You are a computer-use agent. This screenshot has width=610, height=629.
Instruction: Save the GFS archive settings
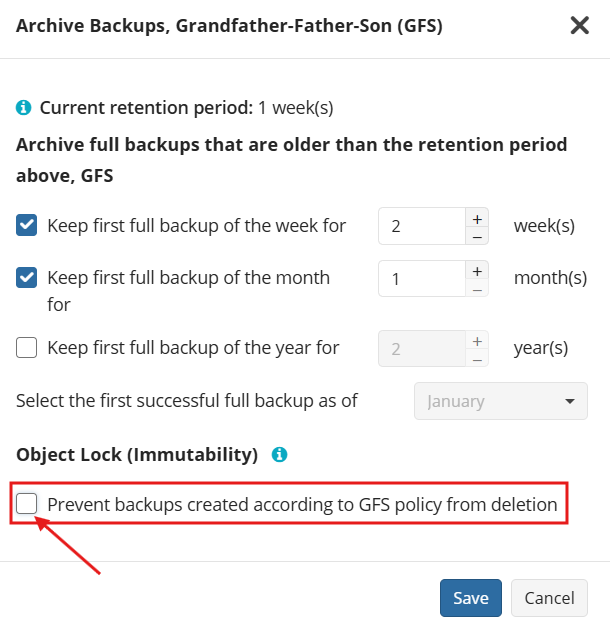click(x=470, y=598)
